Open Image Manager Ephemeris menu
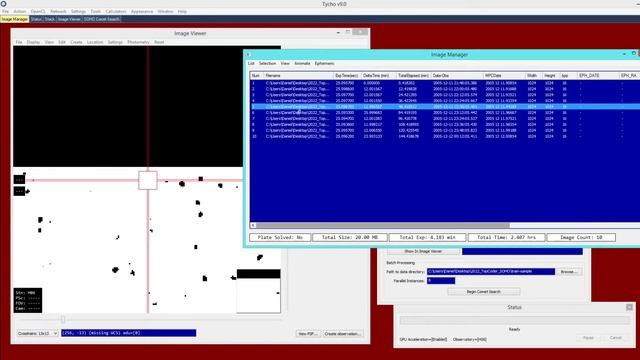 pyautogui.click(x=324, y=63)
